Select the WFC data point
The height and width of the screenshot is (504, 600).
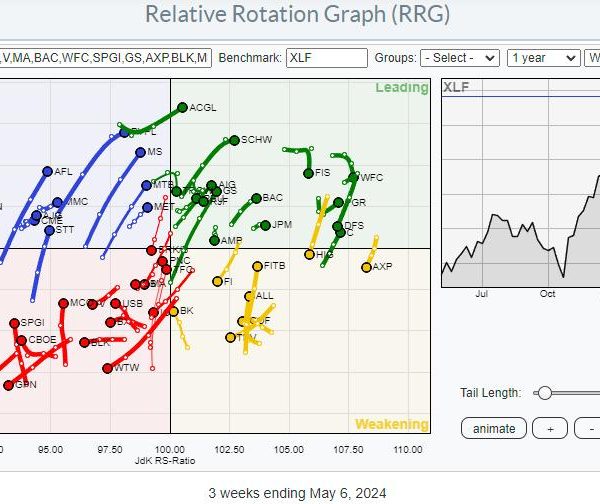(x=354, y=177)
